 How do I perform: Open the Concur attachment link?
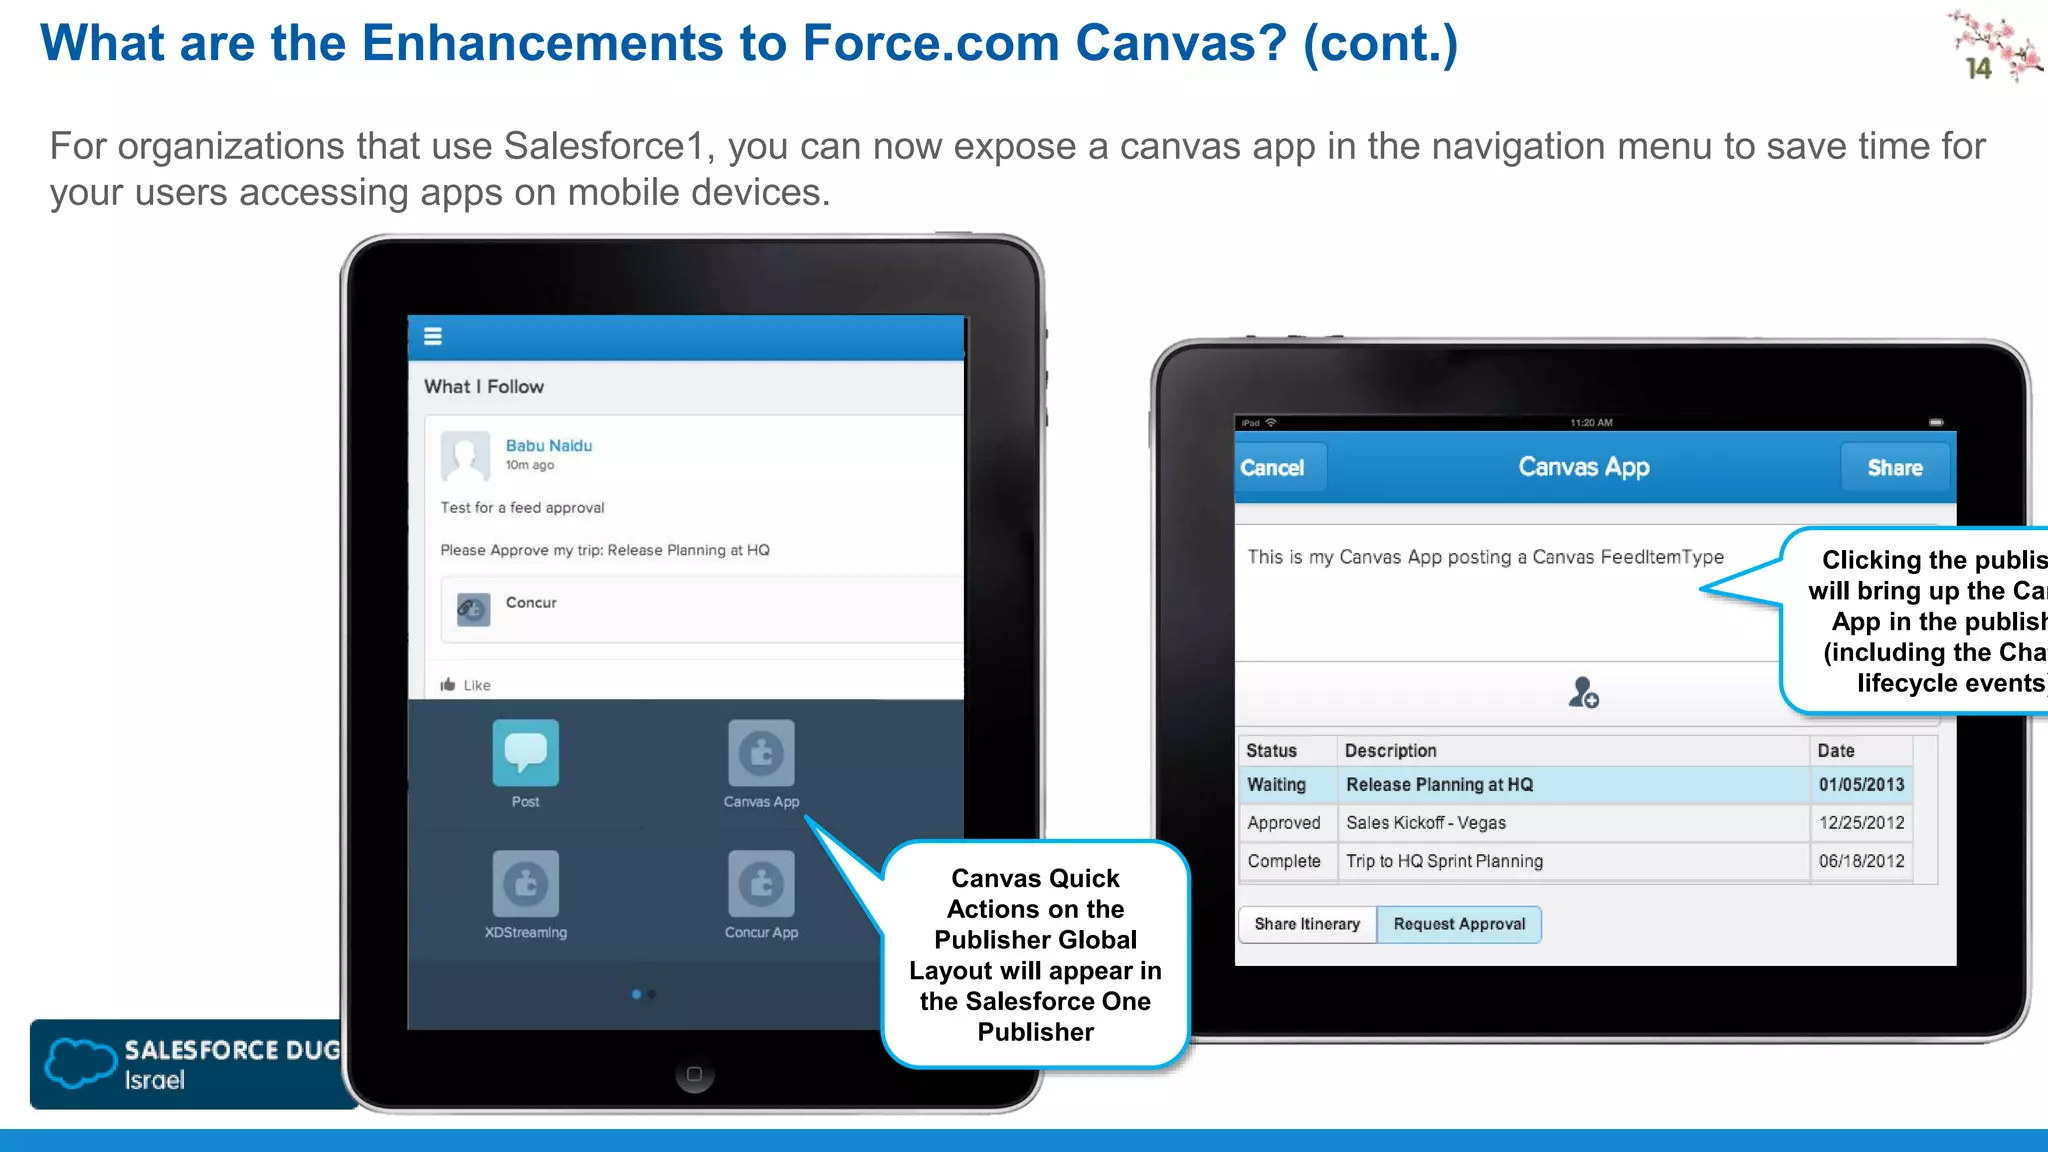(x=531, y=603)
